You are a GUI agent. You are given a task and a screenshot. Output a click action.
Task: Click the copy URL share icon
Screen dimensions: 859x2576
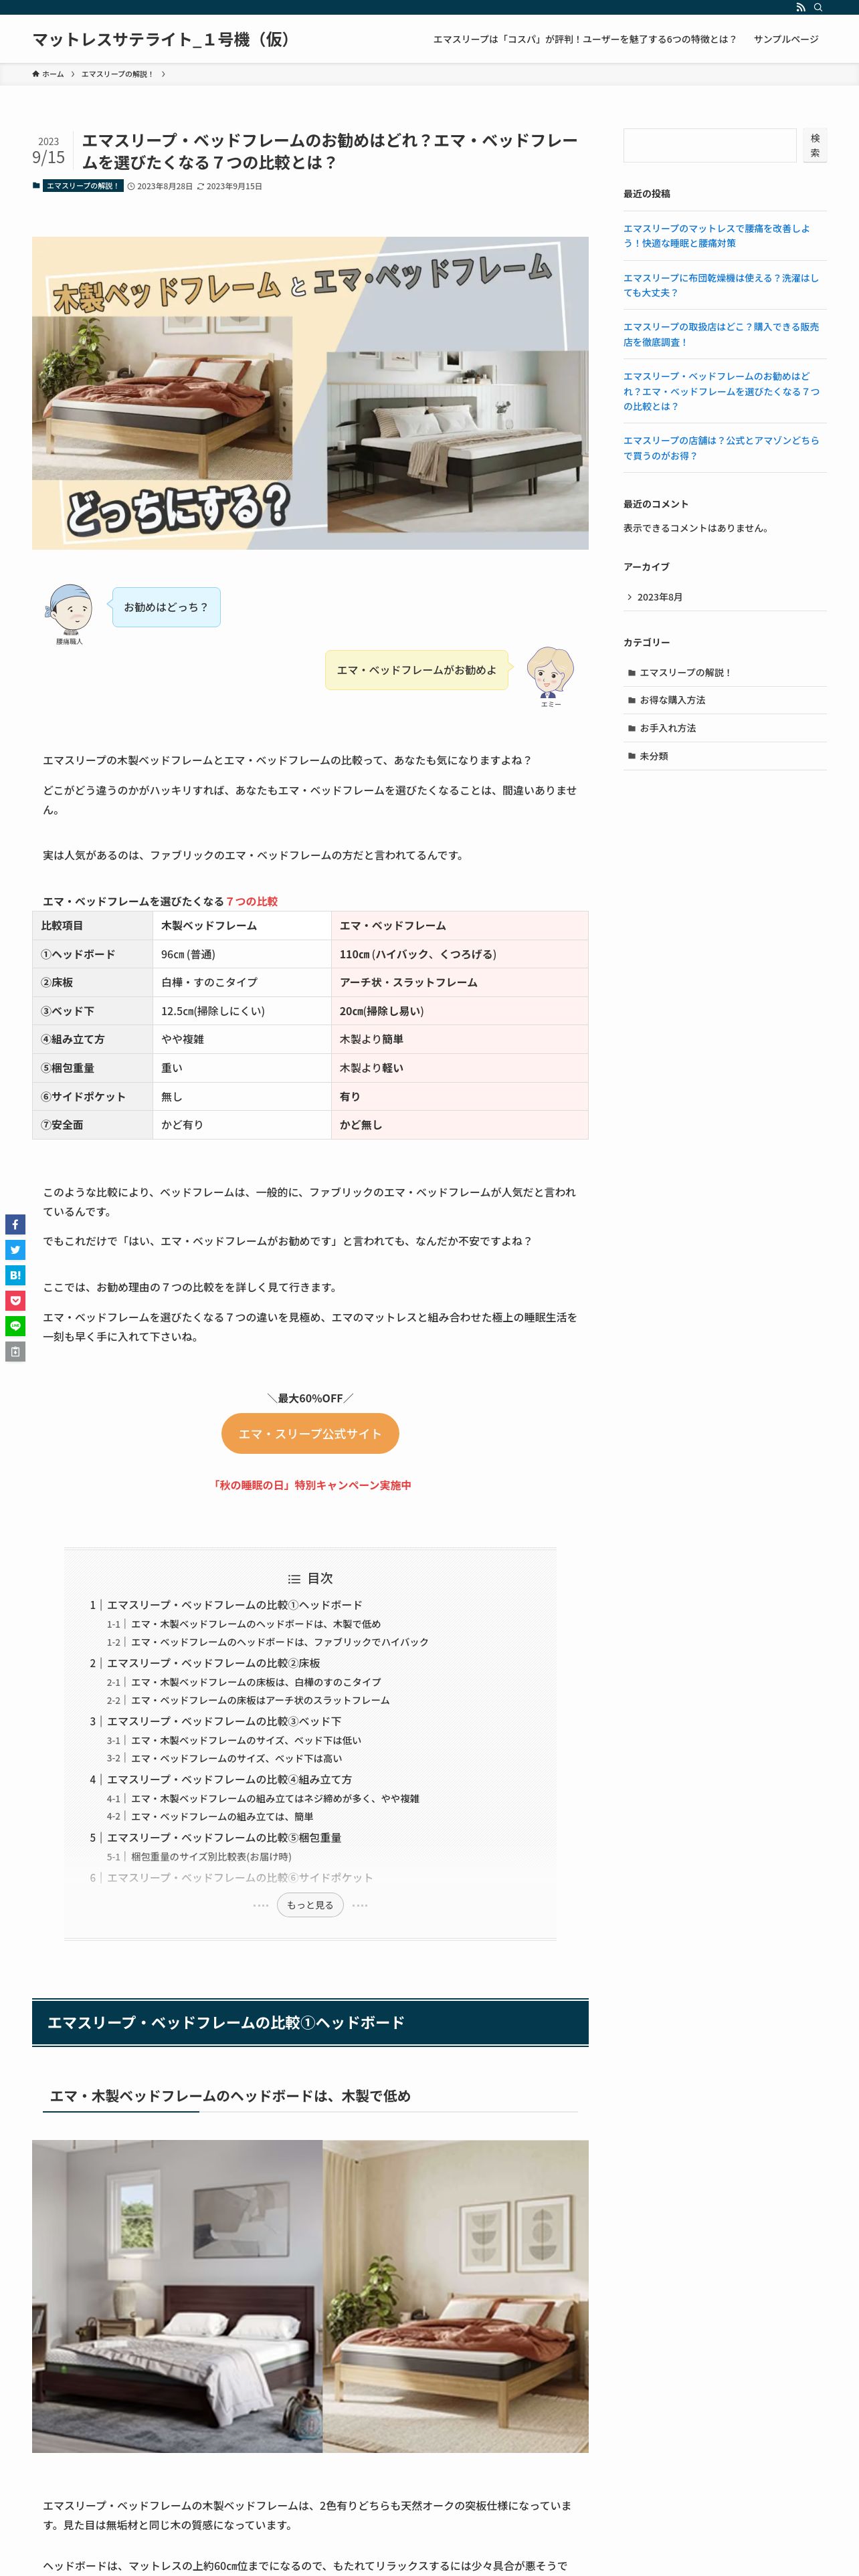point(15,1352)
